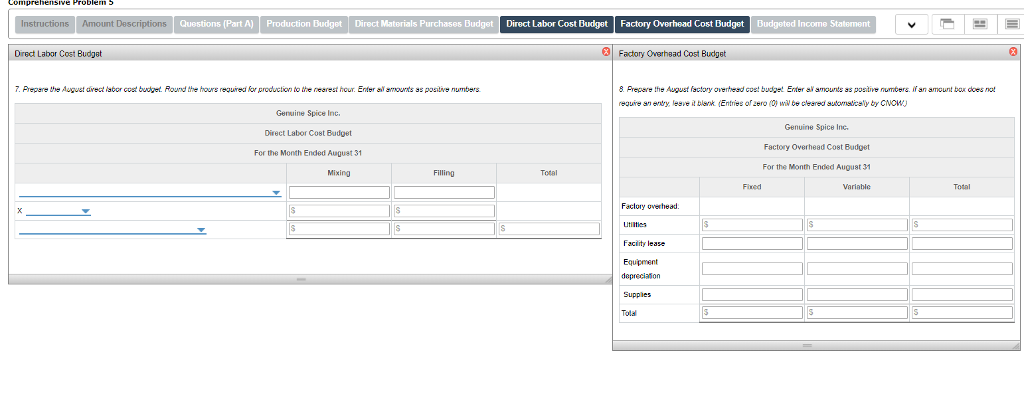
Task: Expand the first row label dropdown
Action: point(275,192)
